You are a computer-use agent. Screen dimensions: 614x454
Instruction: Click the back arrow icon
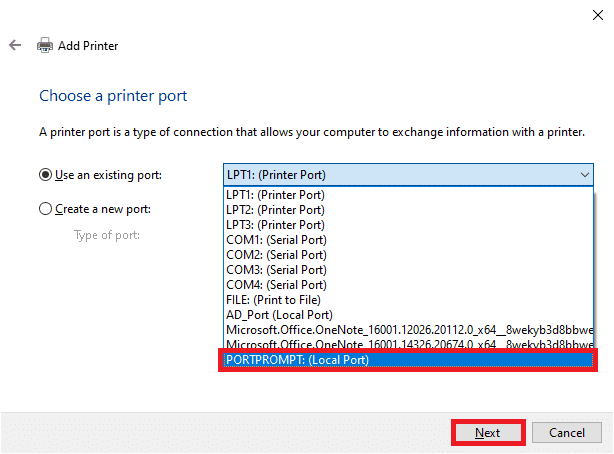tap(15, 46)
